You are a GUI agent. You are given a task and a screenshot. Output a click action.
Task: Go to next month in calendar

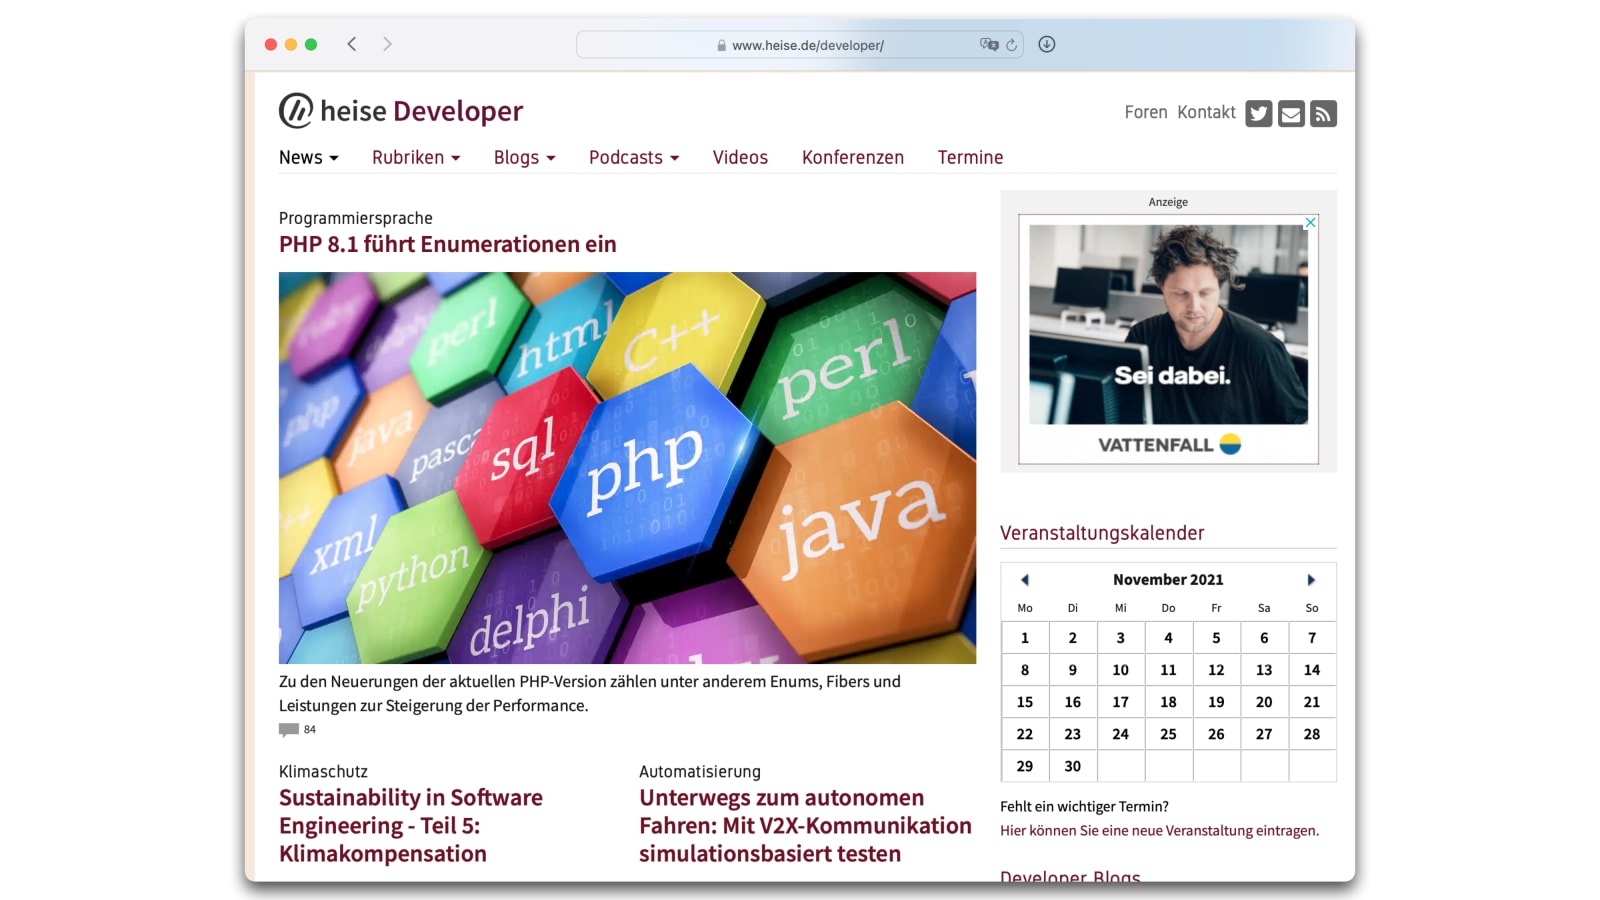pos(1311,580)
